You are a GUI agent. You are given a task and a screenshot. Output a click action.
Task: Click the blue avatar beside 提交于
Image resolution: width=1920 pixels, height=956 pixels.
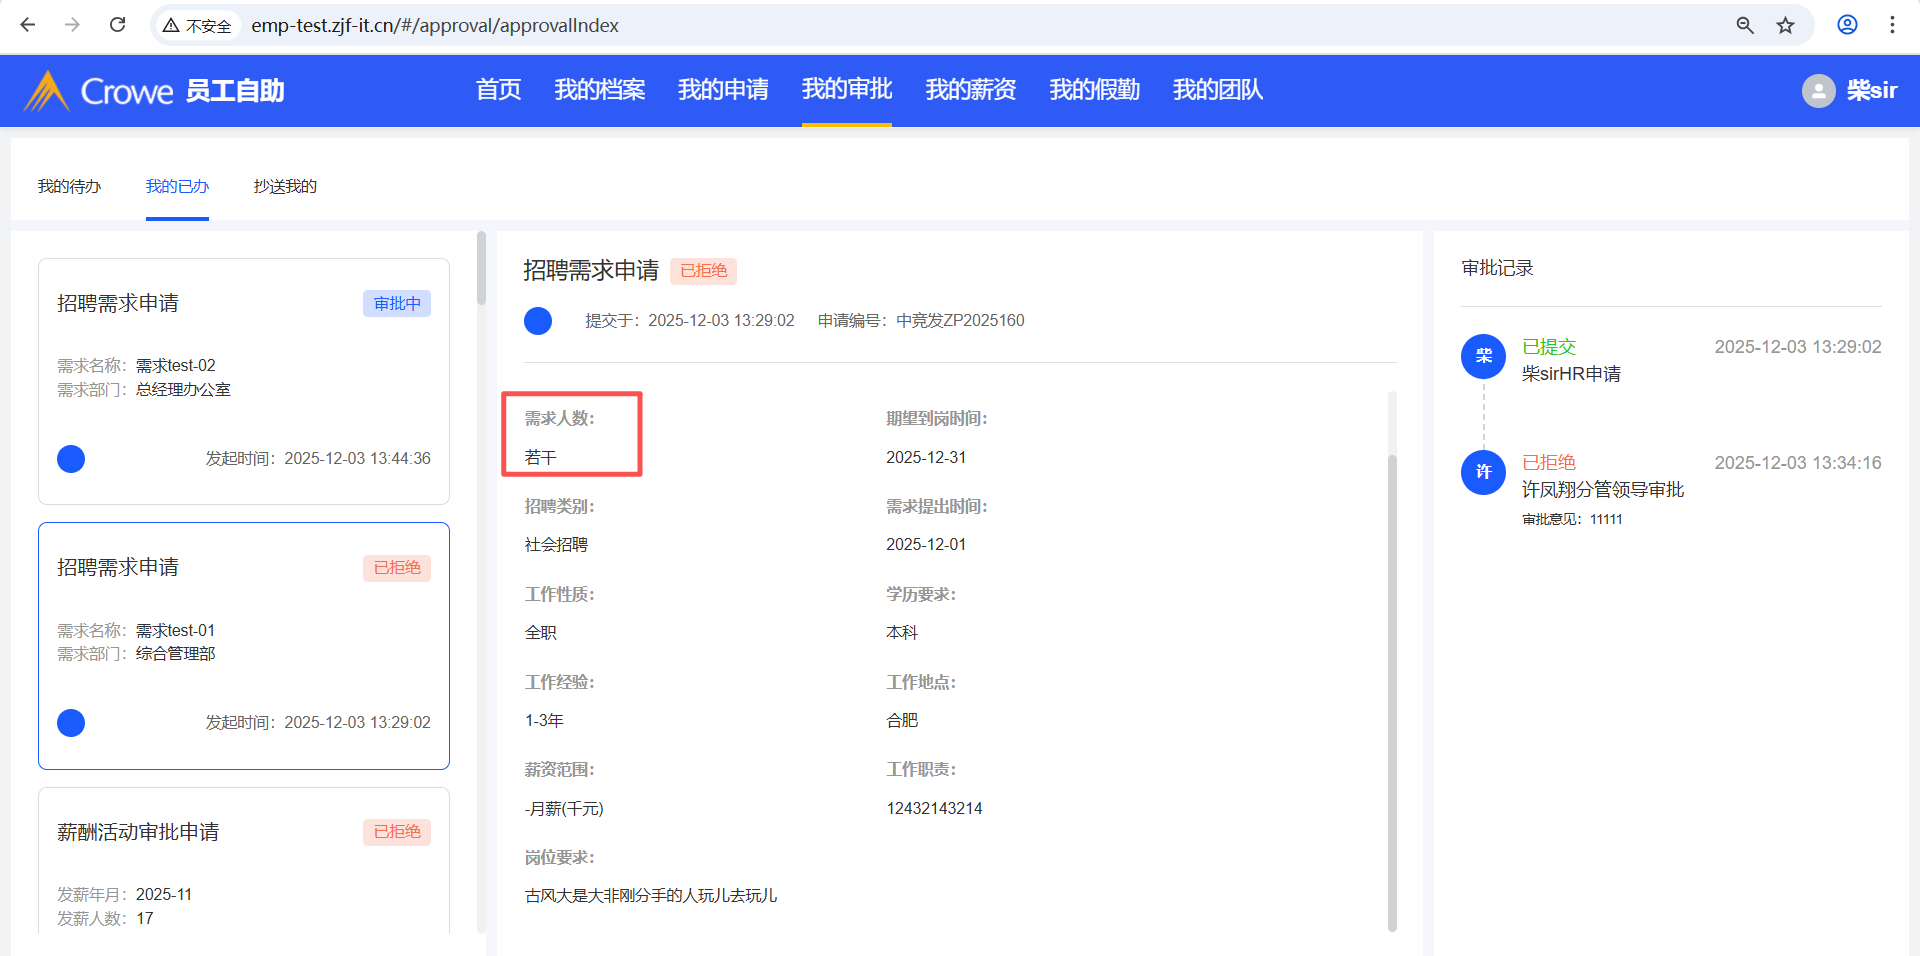538,321
